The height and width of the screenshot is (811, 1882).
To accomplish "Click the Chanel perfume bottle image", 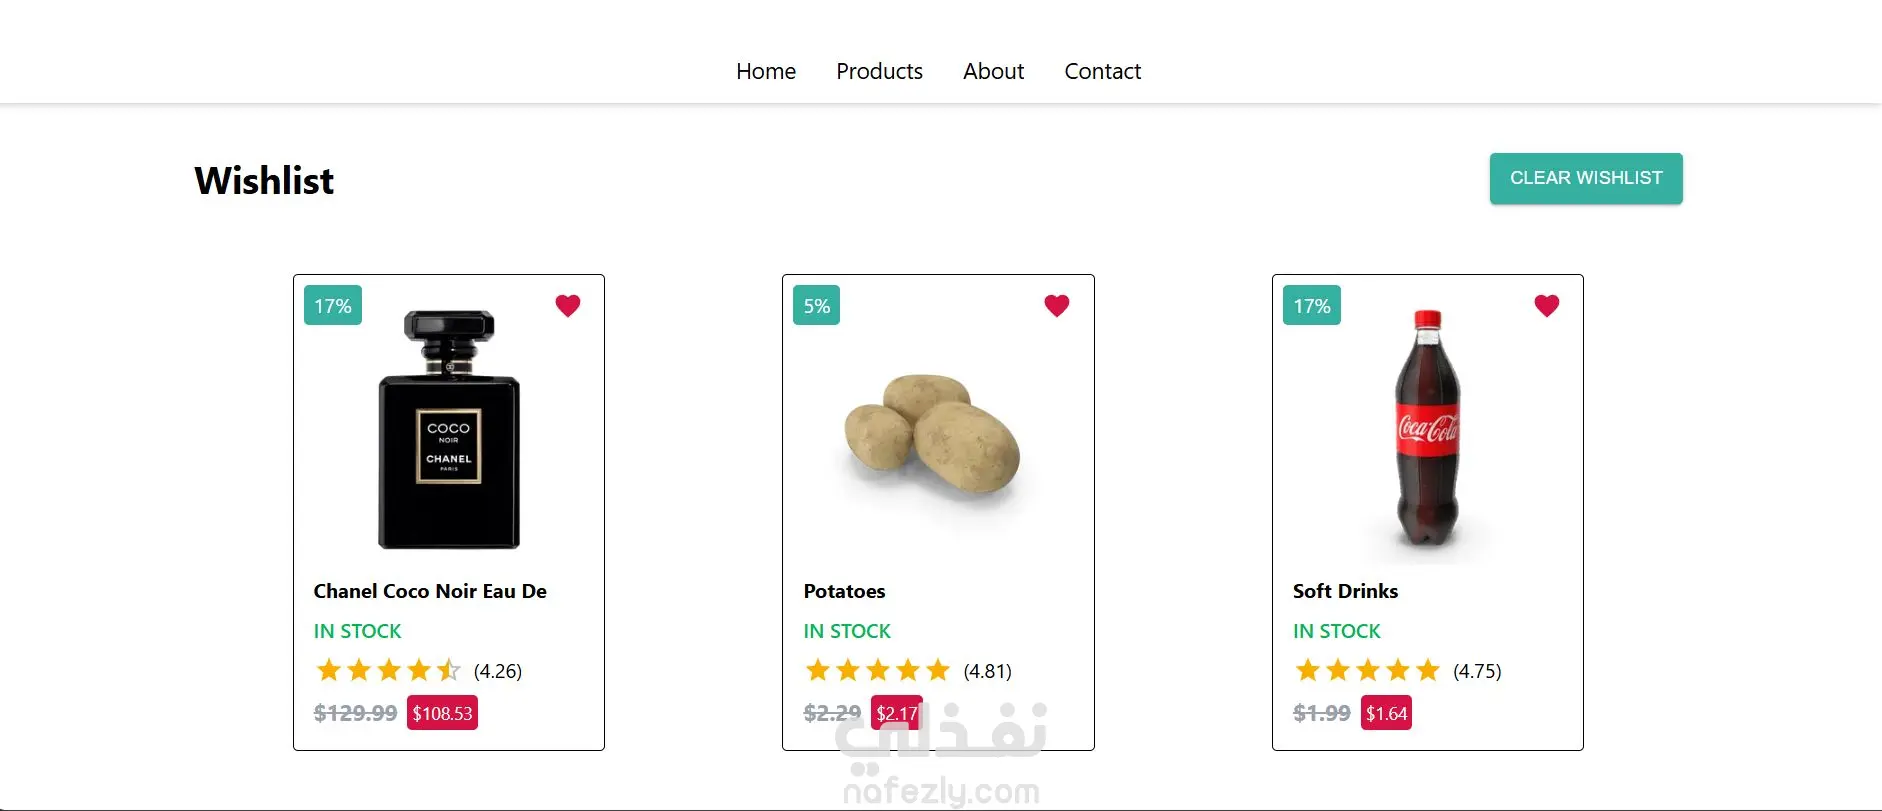I will pos(449,430).
